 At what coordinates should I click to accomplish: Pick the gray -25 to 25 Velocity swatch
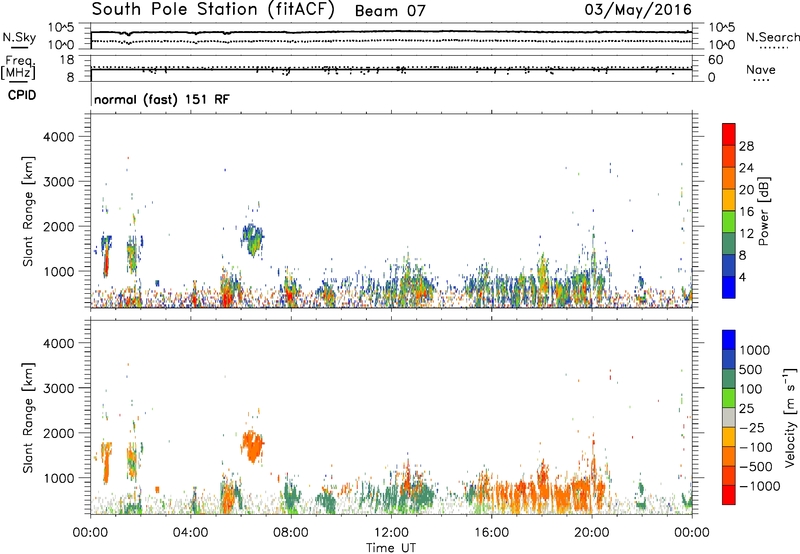[x=729, y=417]
